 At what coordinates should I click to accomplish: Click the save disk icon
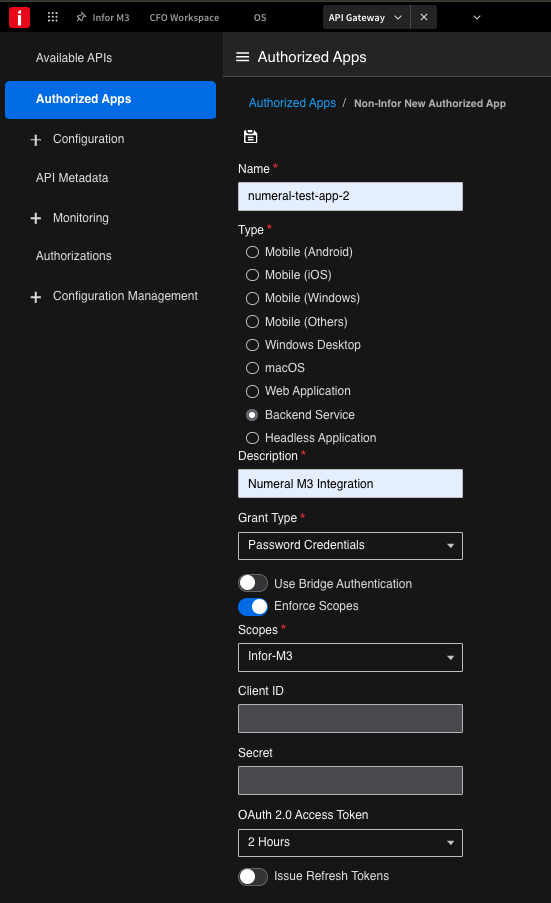pyautogui.click(x=250, y=136)
